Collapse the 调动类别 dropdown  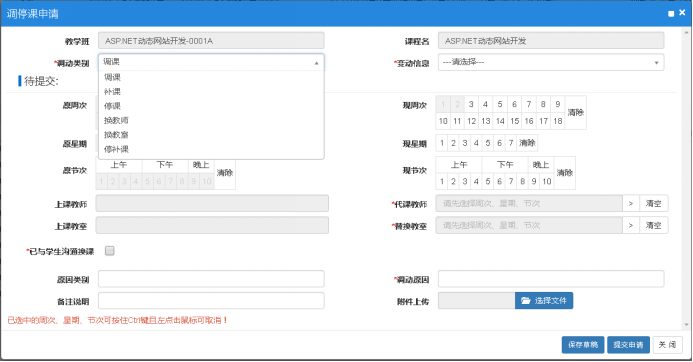[316, 63]
